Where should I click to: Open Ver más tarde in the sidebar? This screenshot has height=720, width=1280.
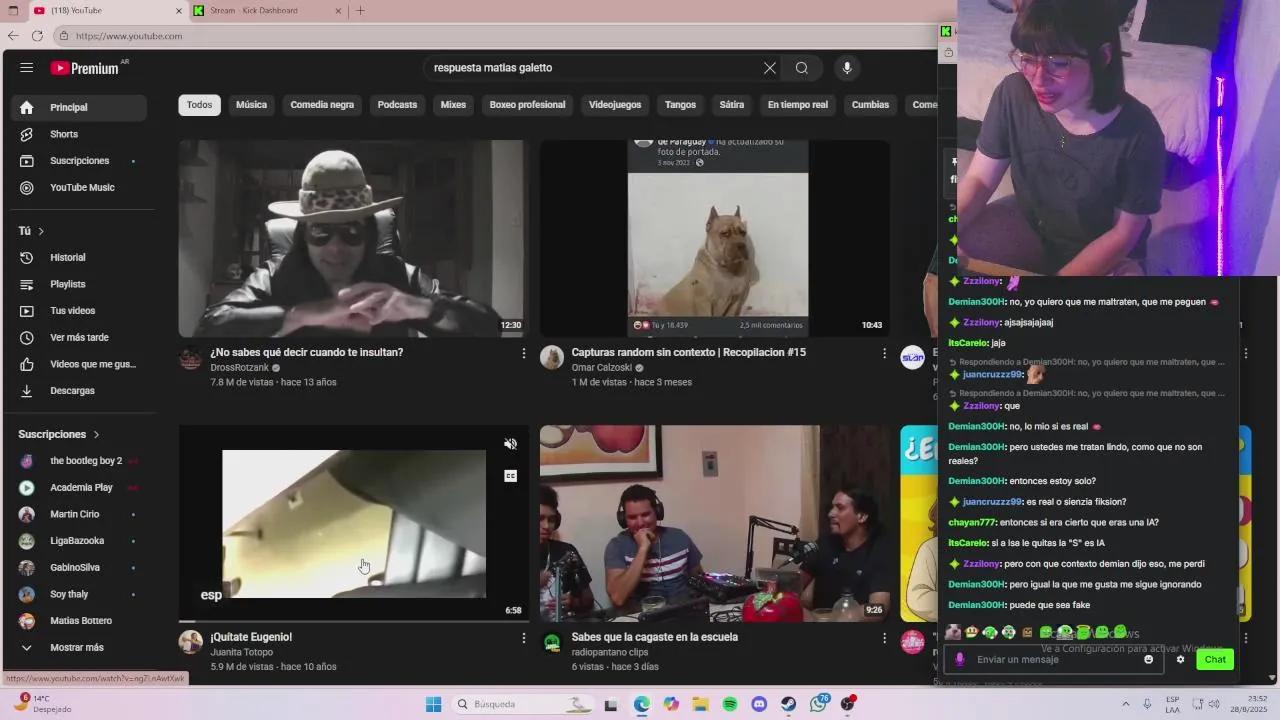point(80,338)
